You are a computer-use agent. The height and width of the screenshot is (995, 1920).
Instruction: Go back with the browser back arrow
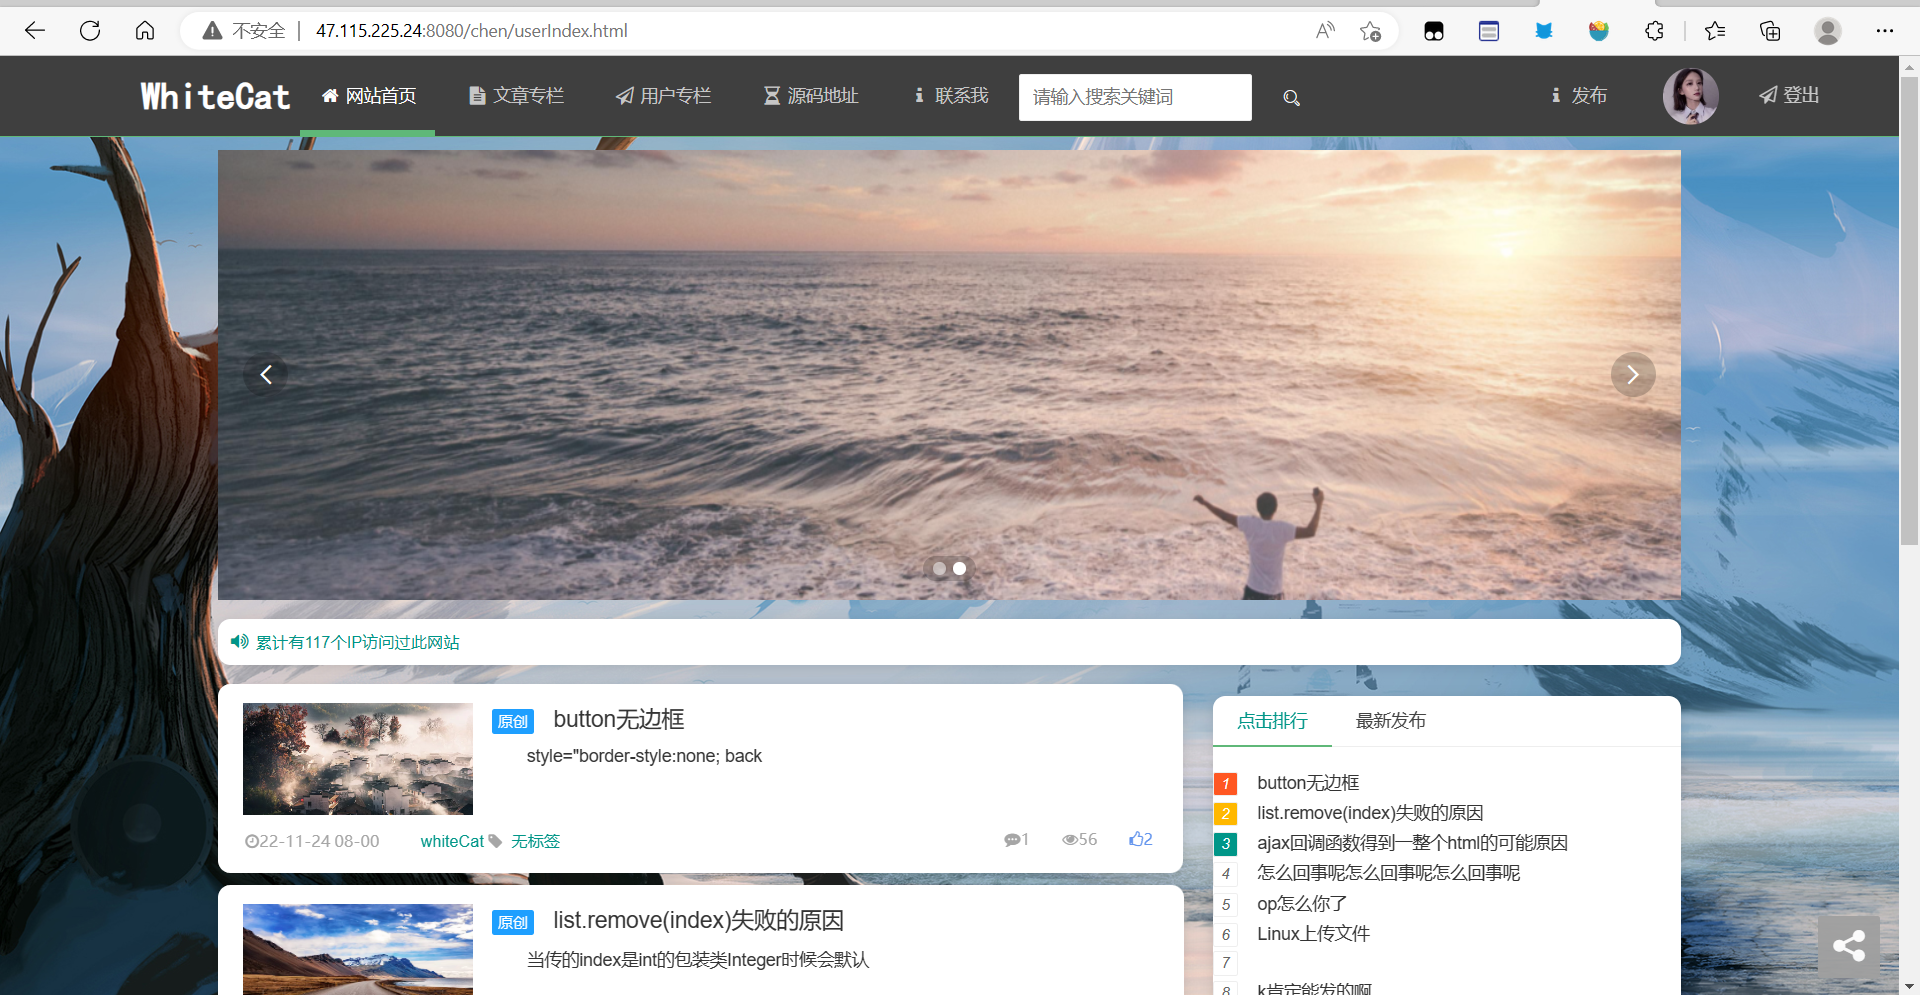35,31
